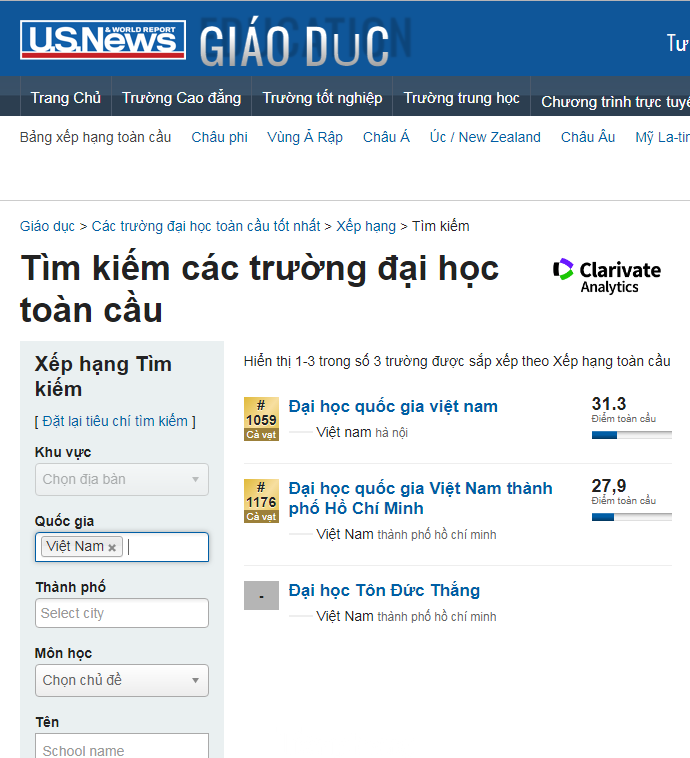The image size is (690, 758).
Task: Go to Trường tốt nghiệp section
Action: pyautogui.click(x=322, y=98)
